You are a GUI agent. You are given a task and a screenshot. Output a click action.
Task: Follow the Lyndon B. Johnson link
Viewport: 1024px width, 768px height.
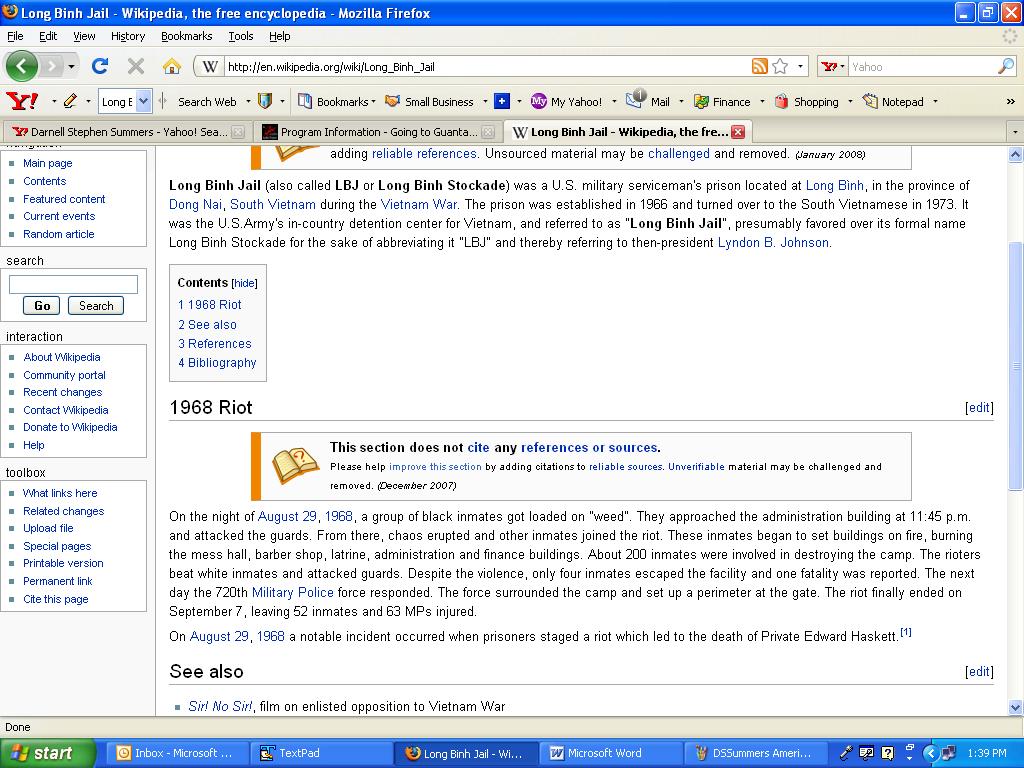(x=773, y=242)
